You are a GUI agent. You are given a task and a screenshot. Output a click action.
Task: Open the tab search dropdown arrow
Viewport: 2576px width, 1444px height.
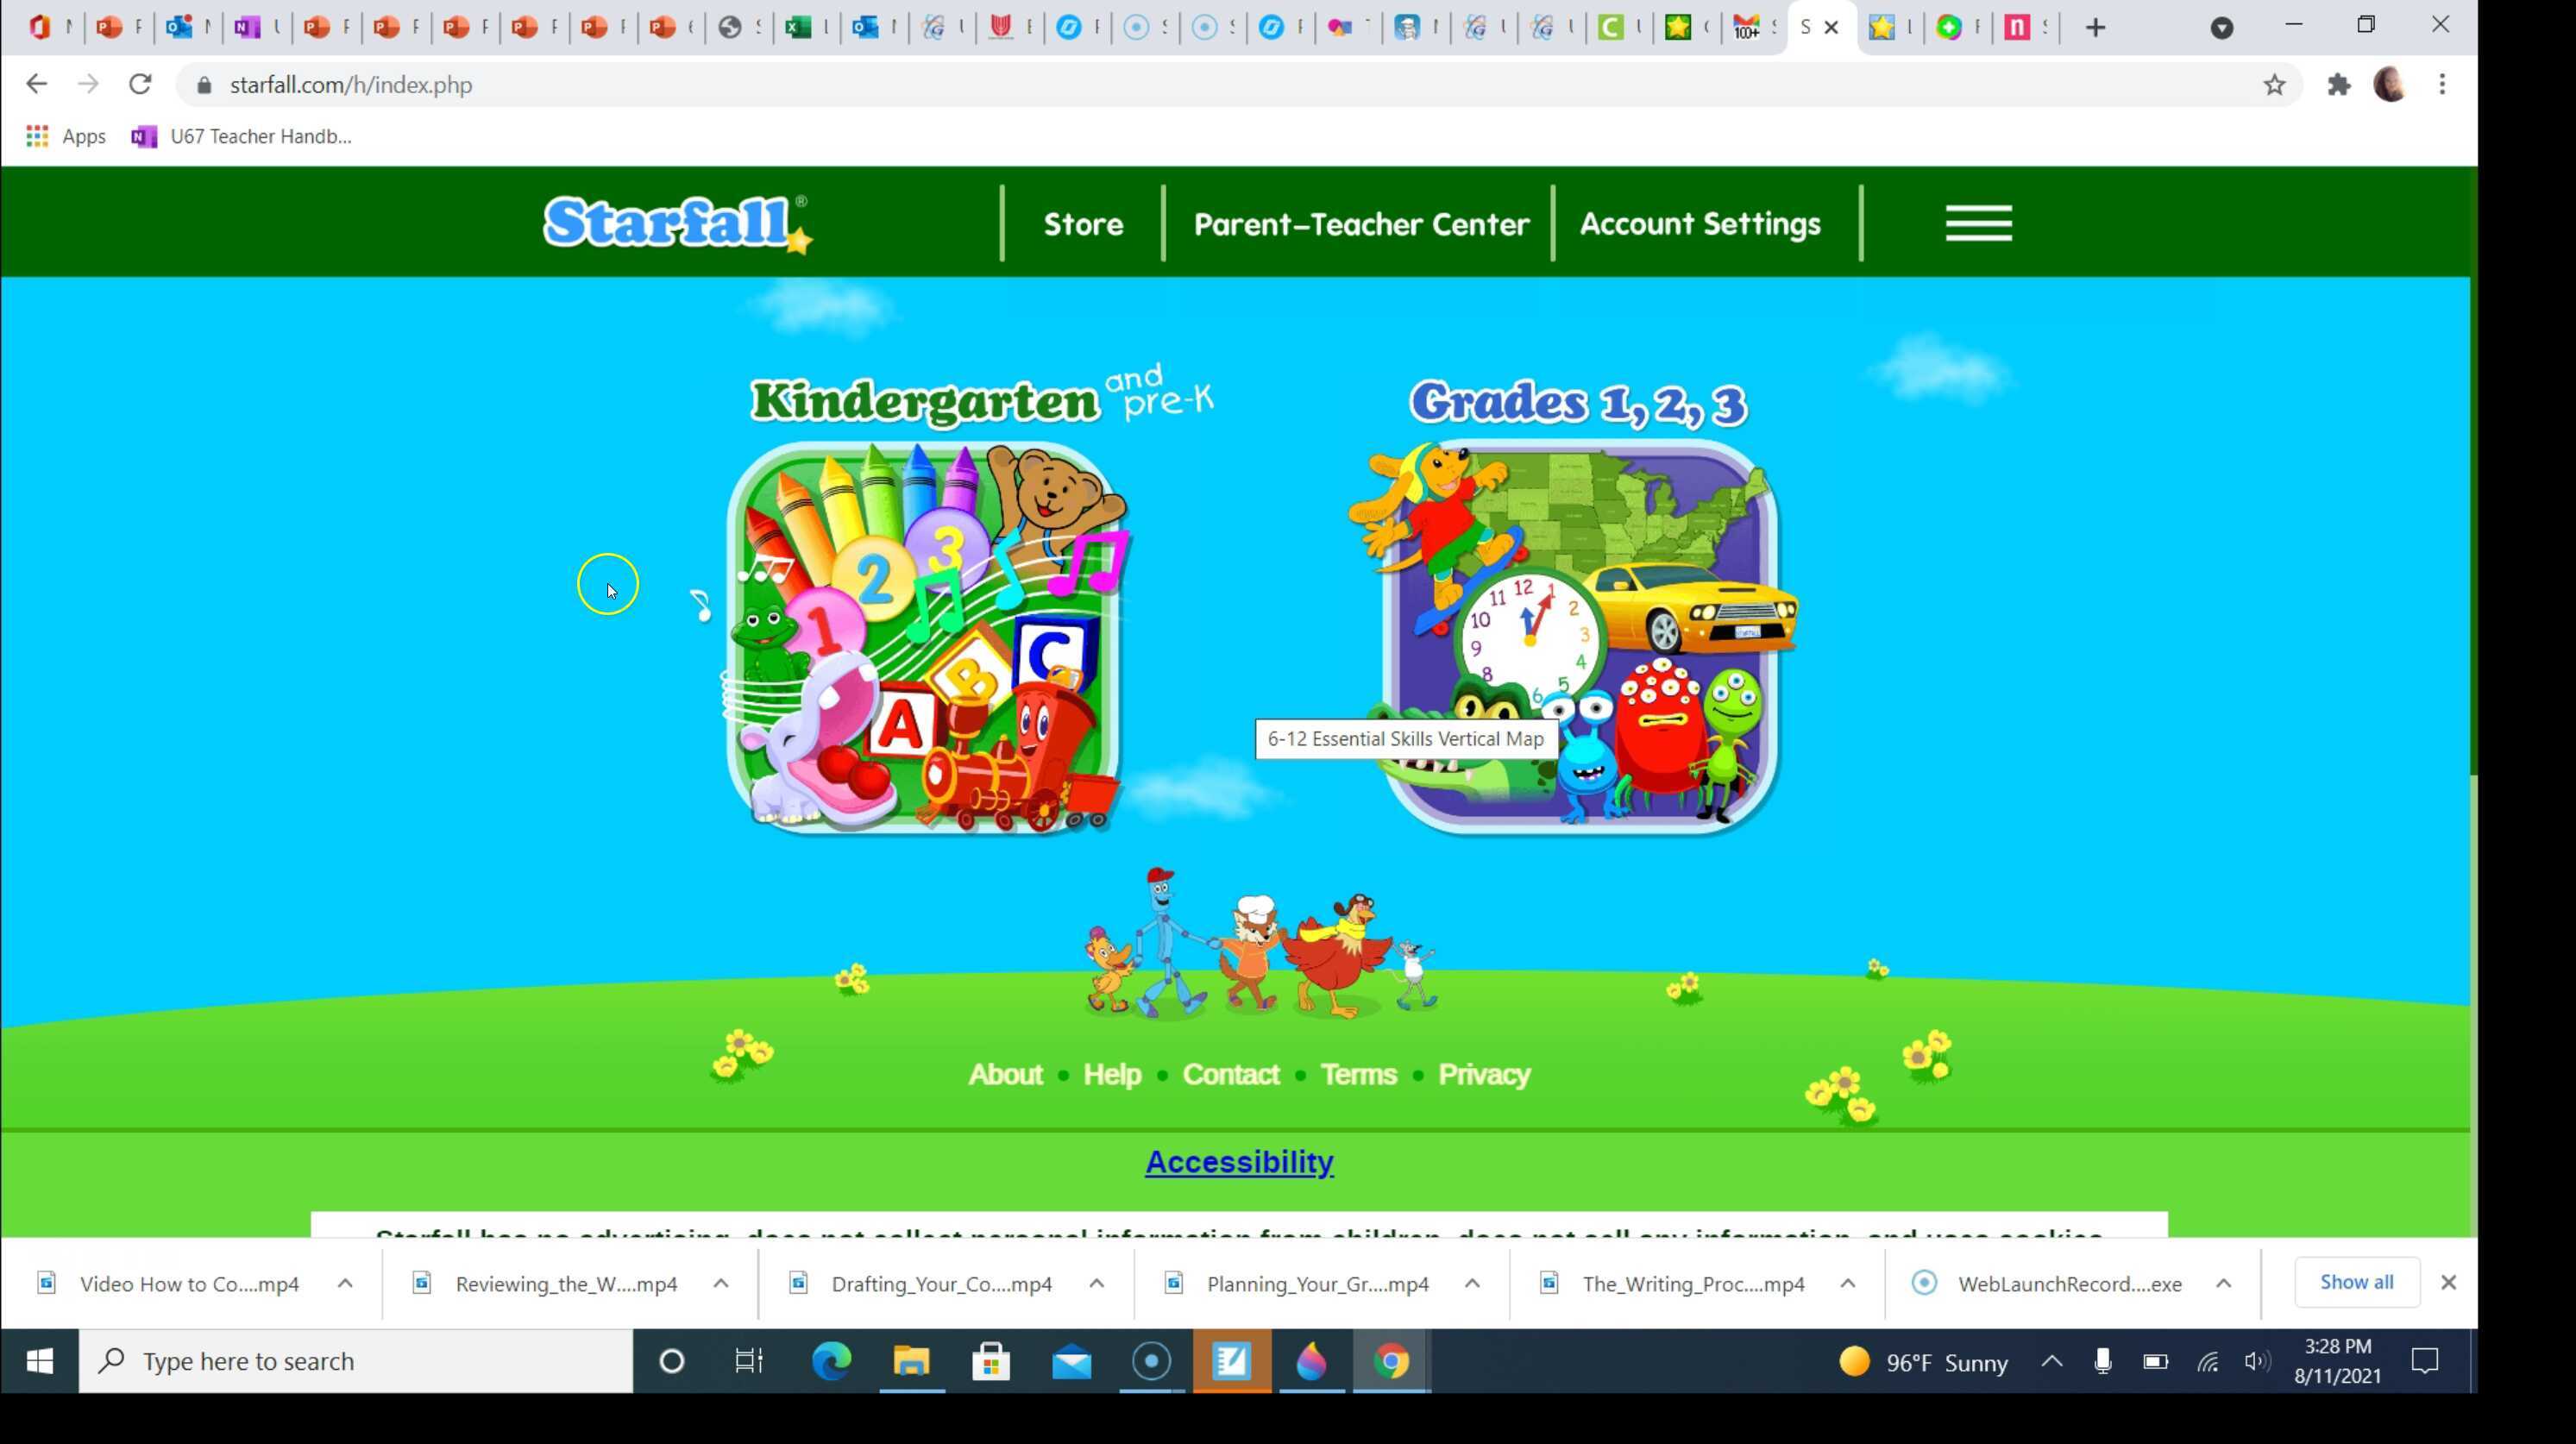pos(2222,28)
